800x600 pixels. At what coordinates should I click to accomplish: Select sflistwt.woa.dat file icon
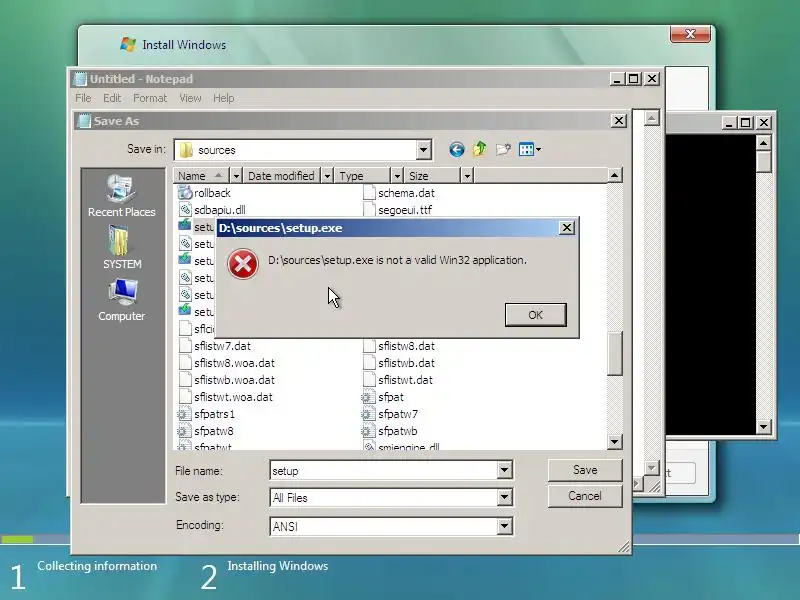pos(185,397)
